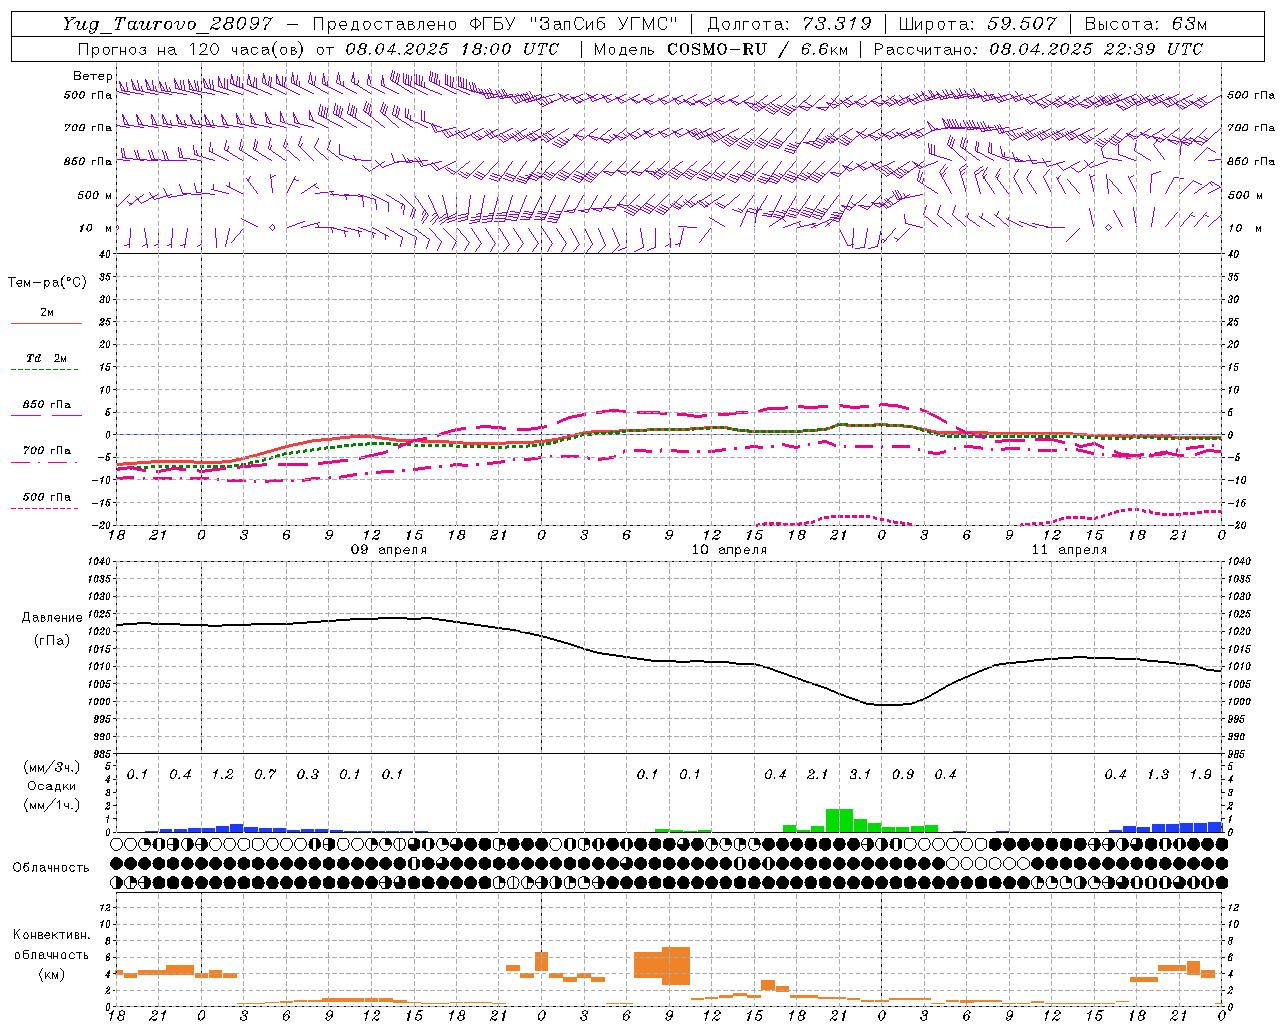Click the 0.9 precipitation value
1280x1024 pixels.
coord(903,775)
